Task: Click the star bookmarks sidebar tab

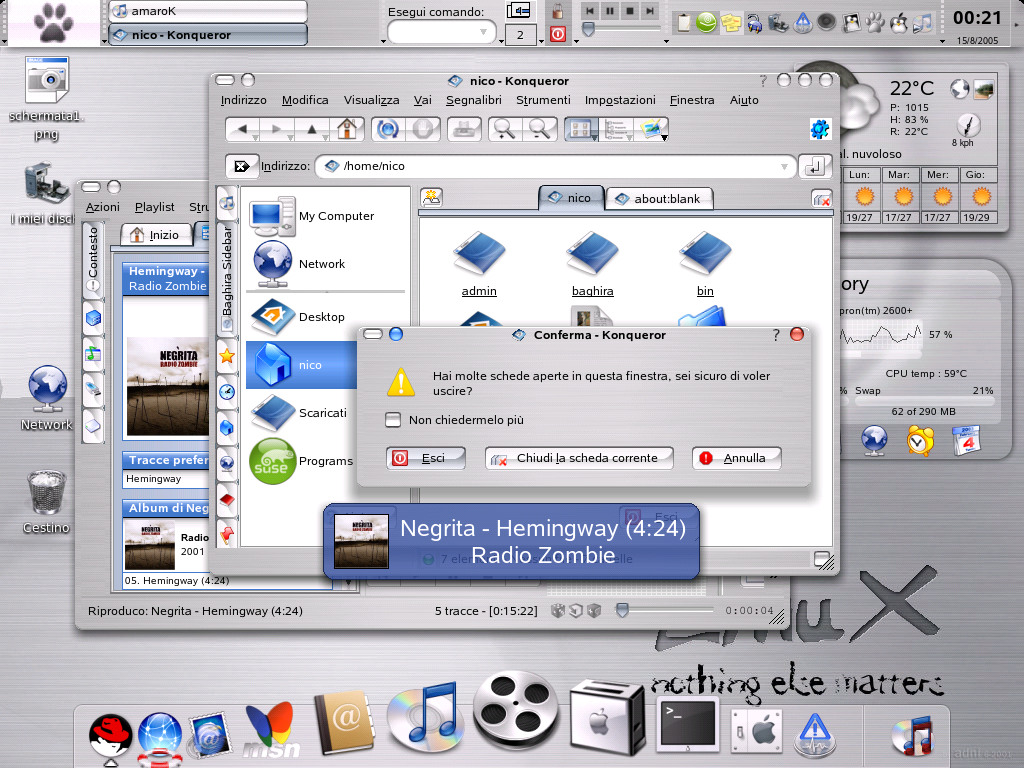Action: click(x=227, y=356)
